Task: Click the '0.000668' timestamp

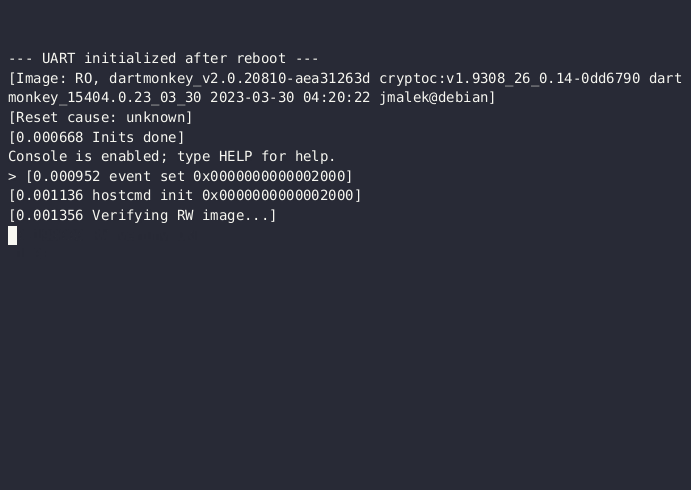Action: (x=50, y=137)
